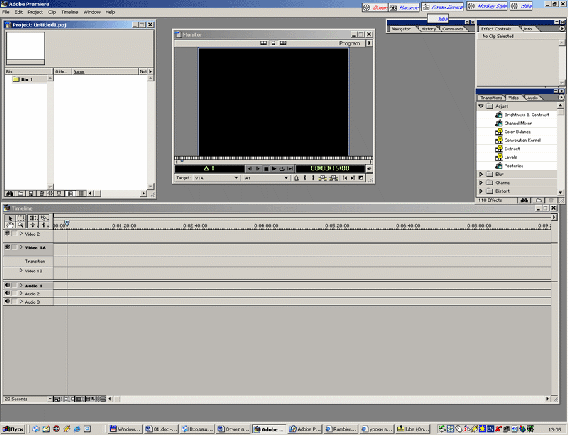The height and width of the screenshot is (436, 569).
Task: Toggle speaker icon on Audio 2 track
Action: pyautogui.click(x=7, y=293)
